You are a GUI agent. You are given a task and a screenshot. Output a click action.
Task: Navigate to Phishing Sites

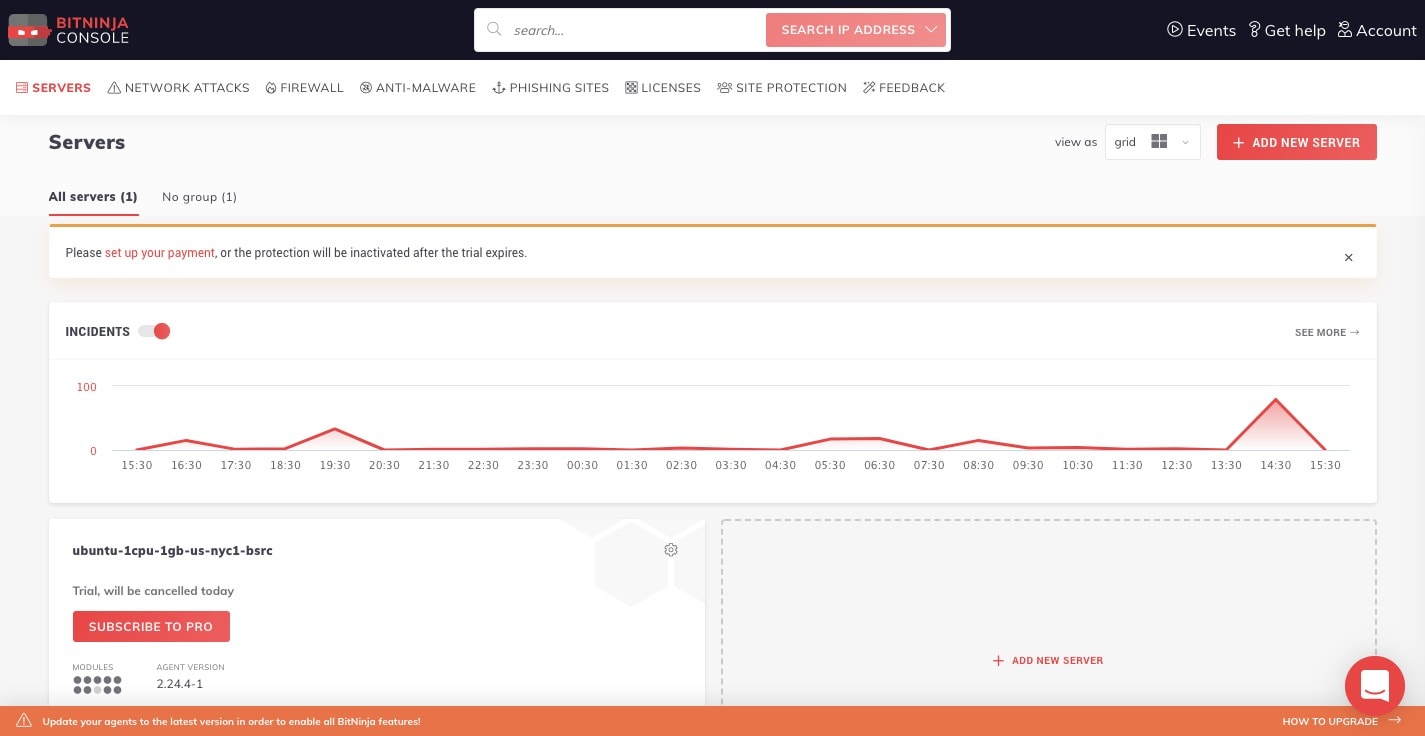click(550, 88)
